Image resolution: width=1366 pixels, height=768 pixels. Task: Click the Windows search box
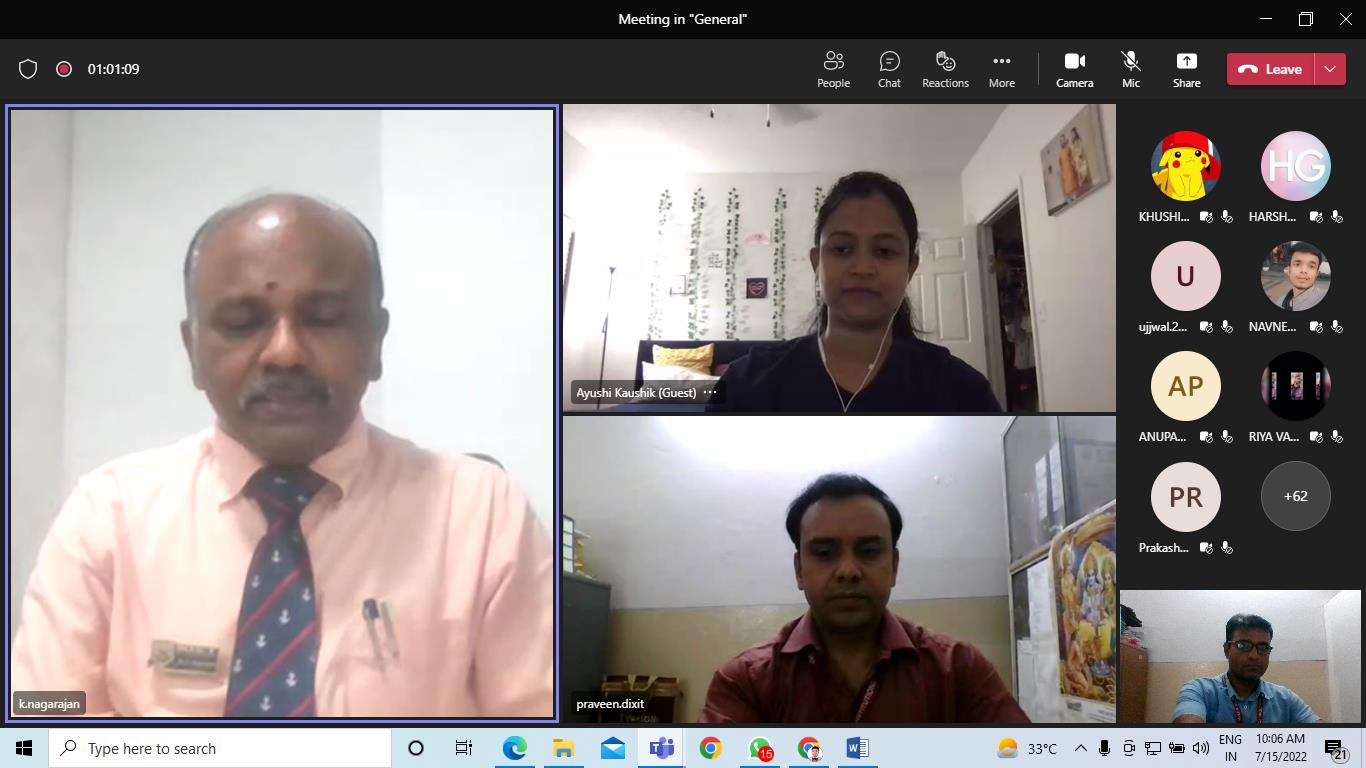[x=220, y=748]
